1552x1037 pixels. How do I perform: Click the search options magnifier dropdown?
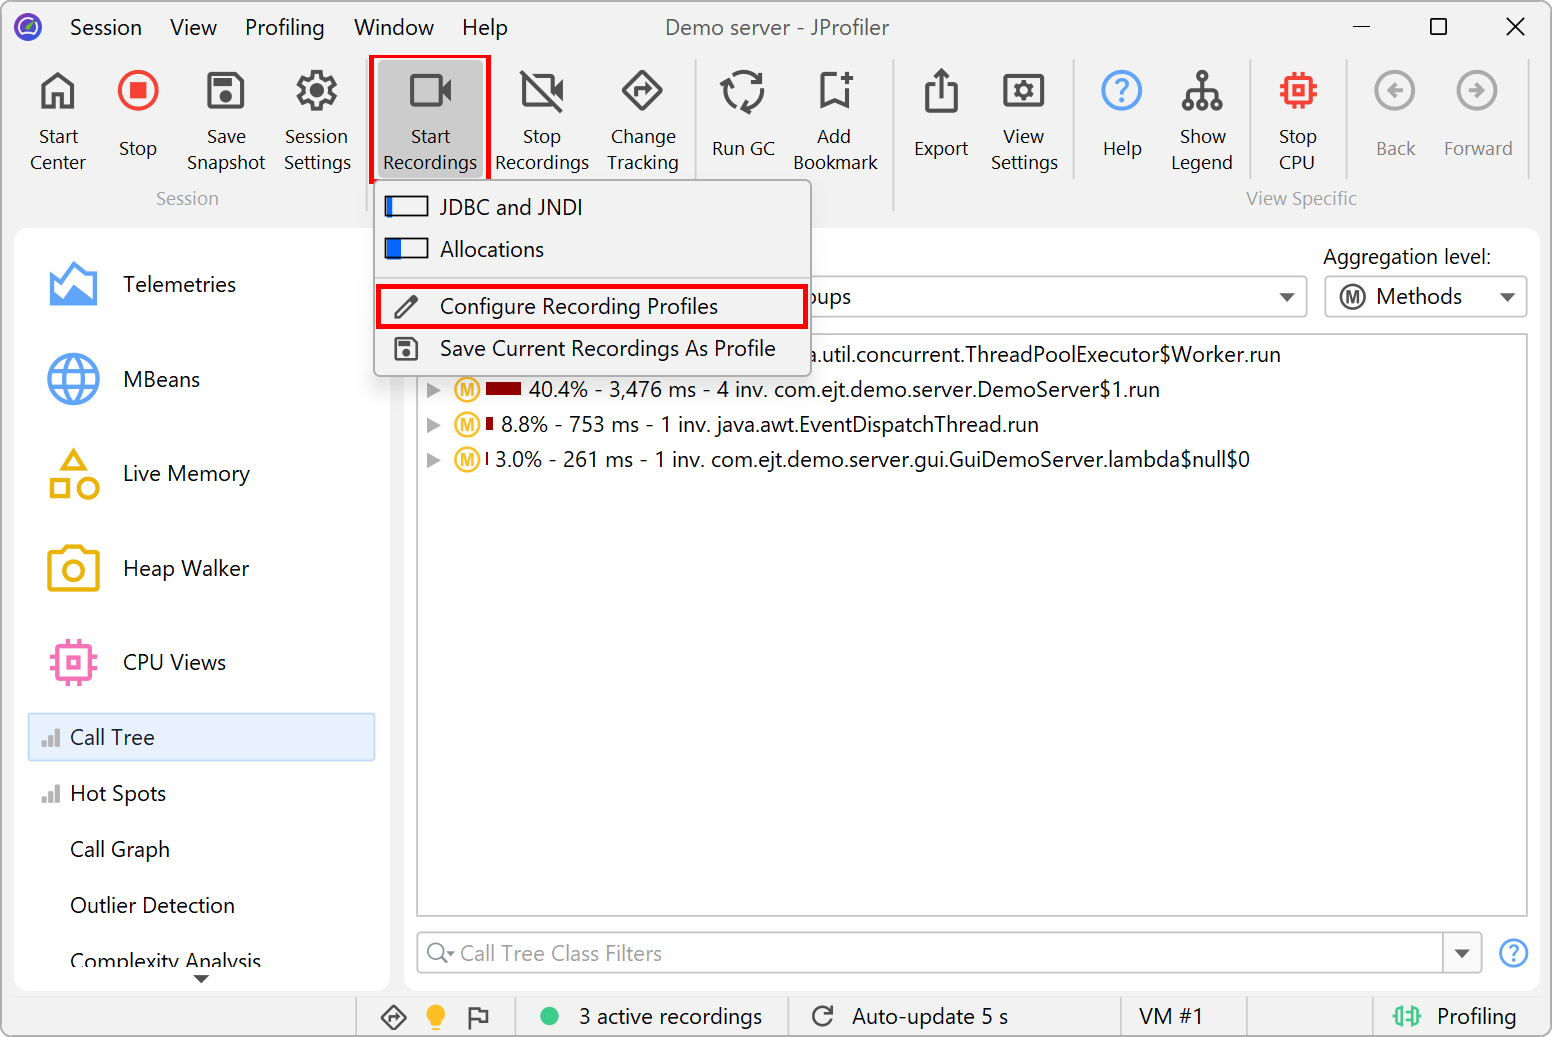(441, 953)
